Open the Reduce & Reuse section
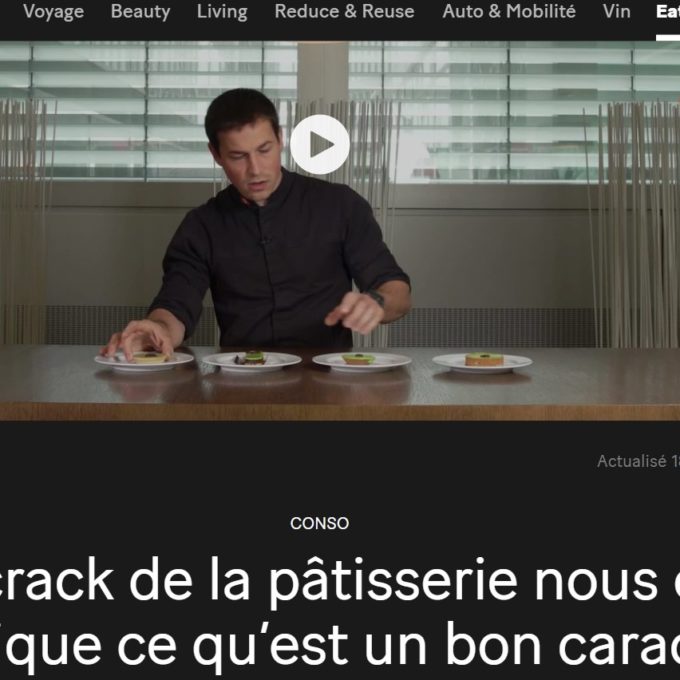This screenshot has height=680, width=680. (344, 12)
